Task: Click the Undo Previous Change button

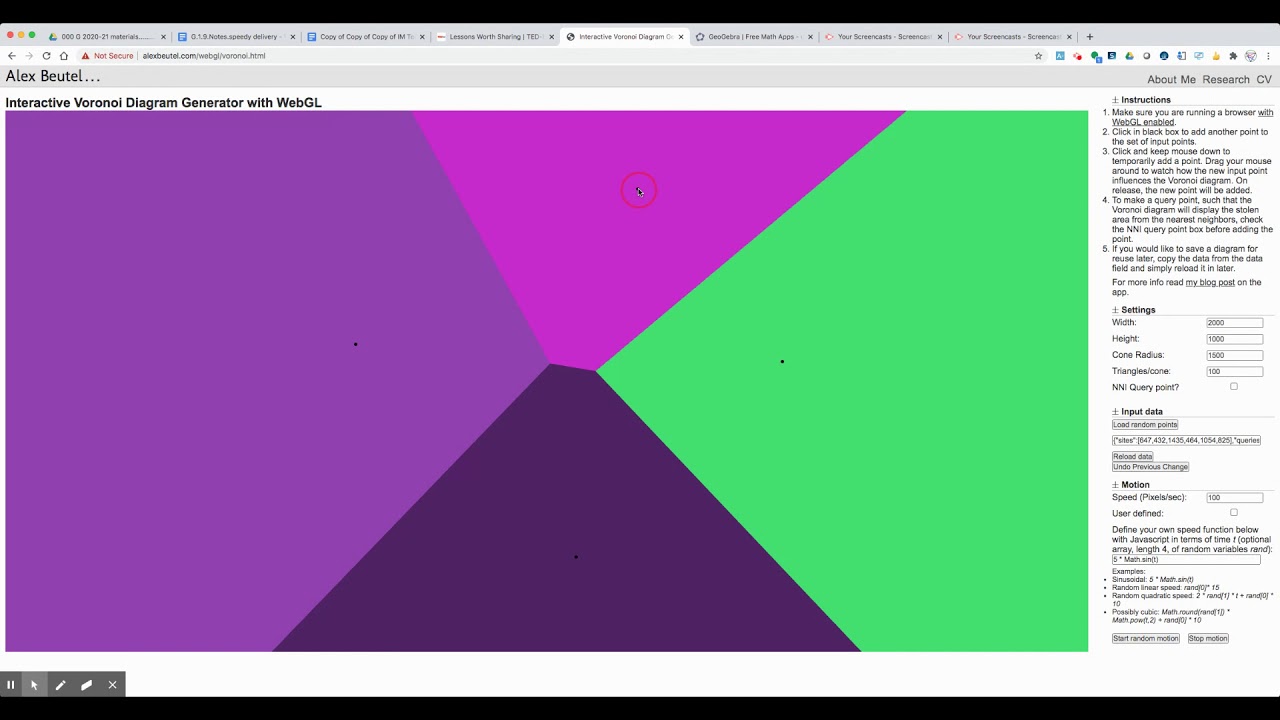Action: pos(1151,467)
